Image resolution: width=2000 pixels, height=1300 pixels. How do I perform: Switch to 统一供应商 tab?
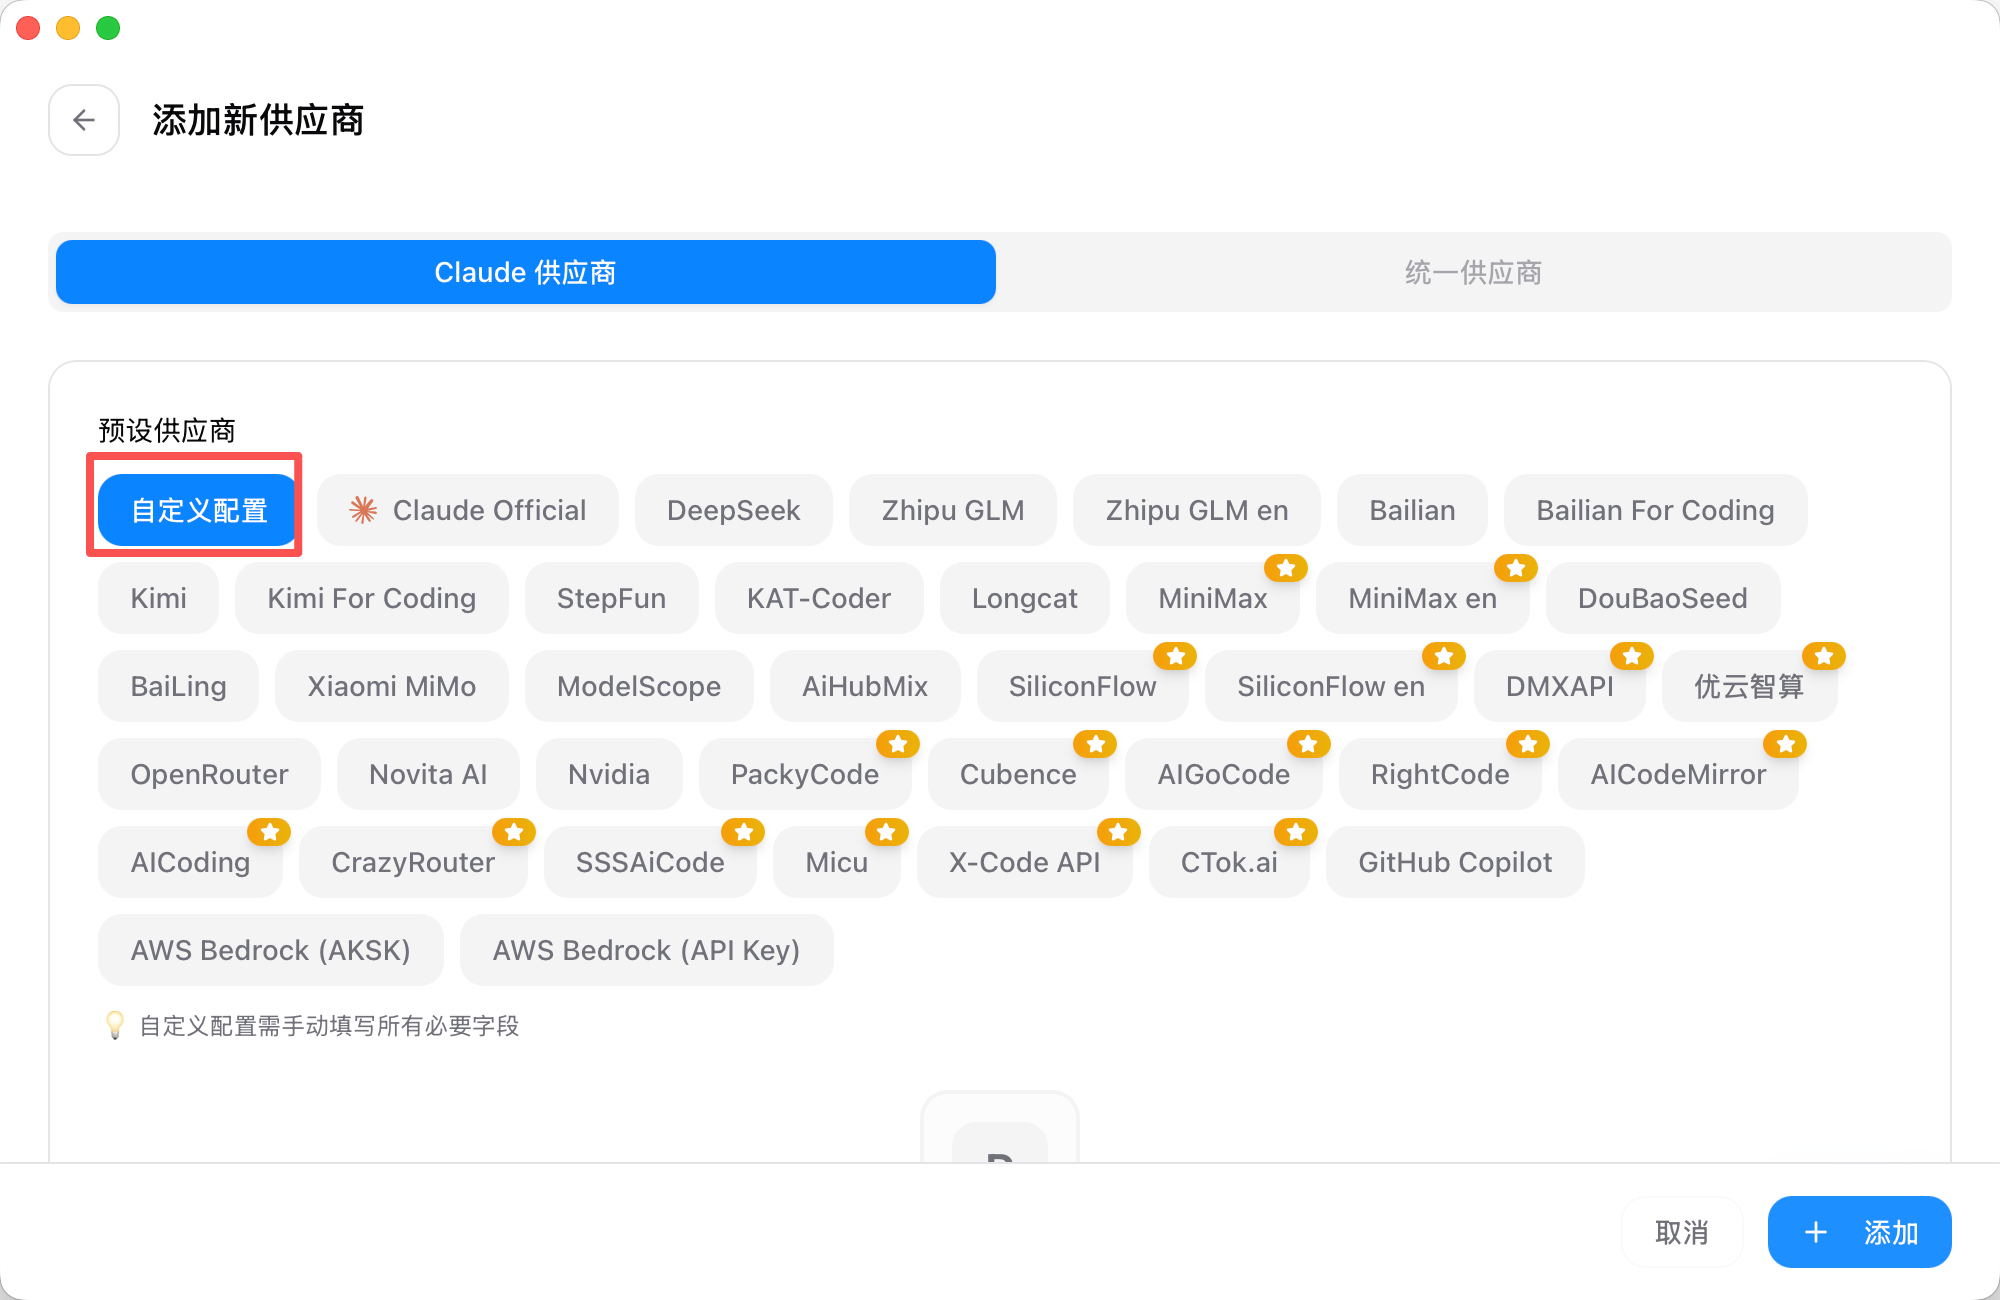(1473, 272)
